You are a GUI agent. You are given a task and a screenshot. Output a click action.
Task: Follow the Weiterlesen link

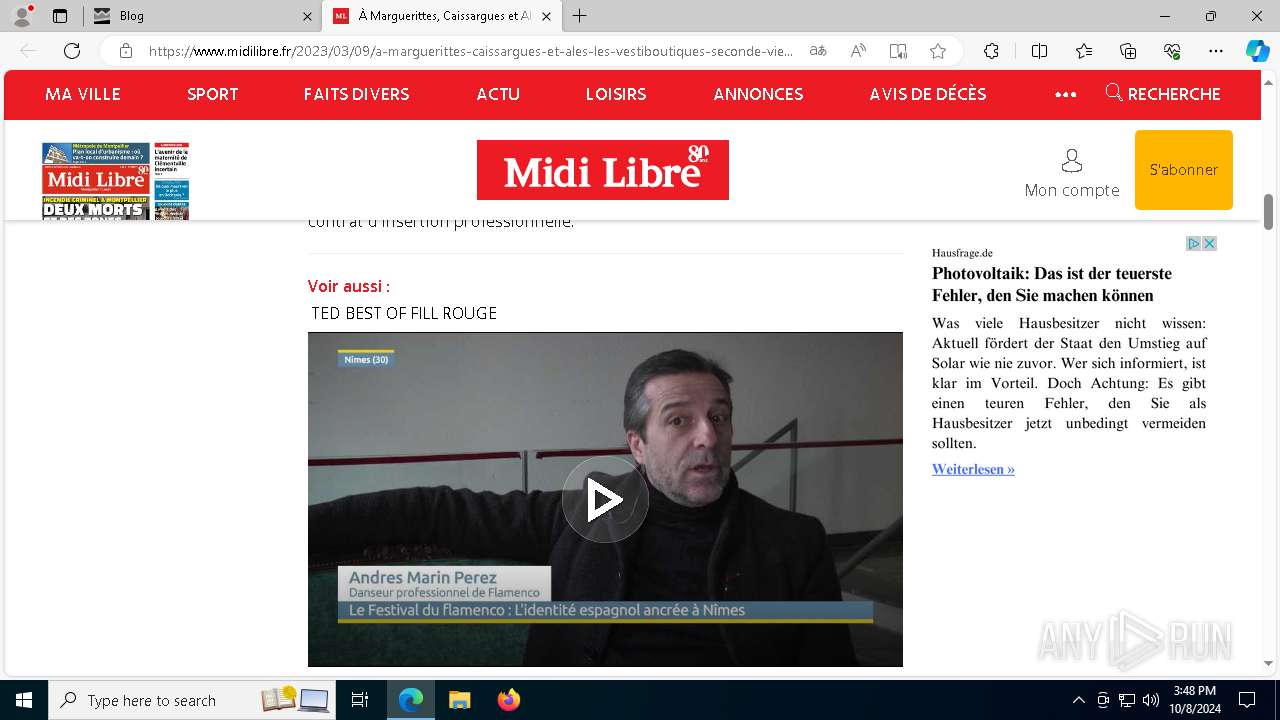(x=973, y=469)
